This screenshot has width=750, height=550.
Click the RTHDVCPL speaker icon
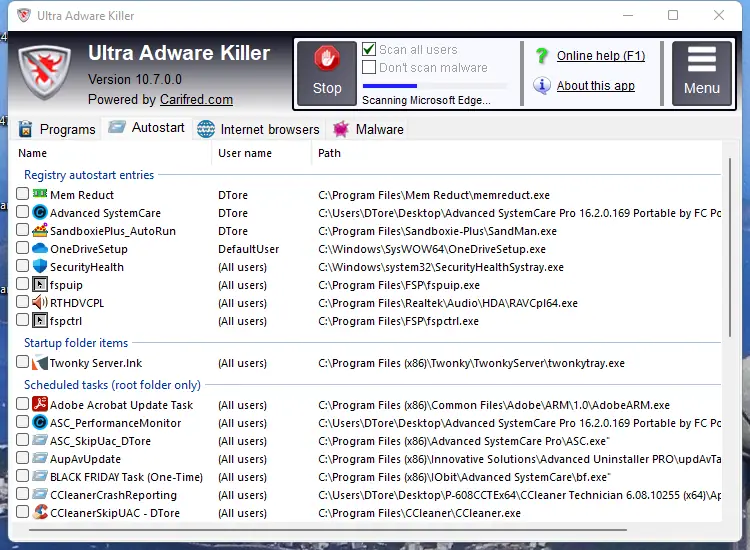click(x=40, y=302)
